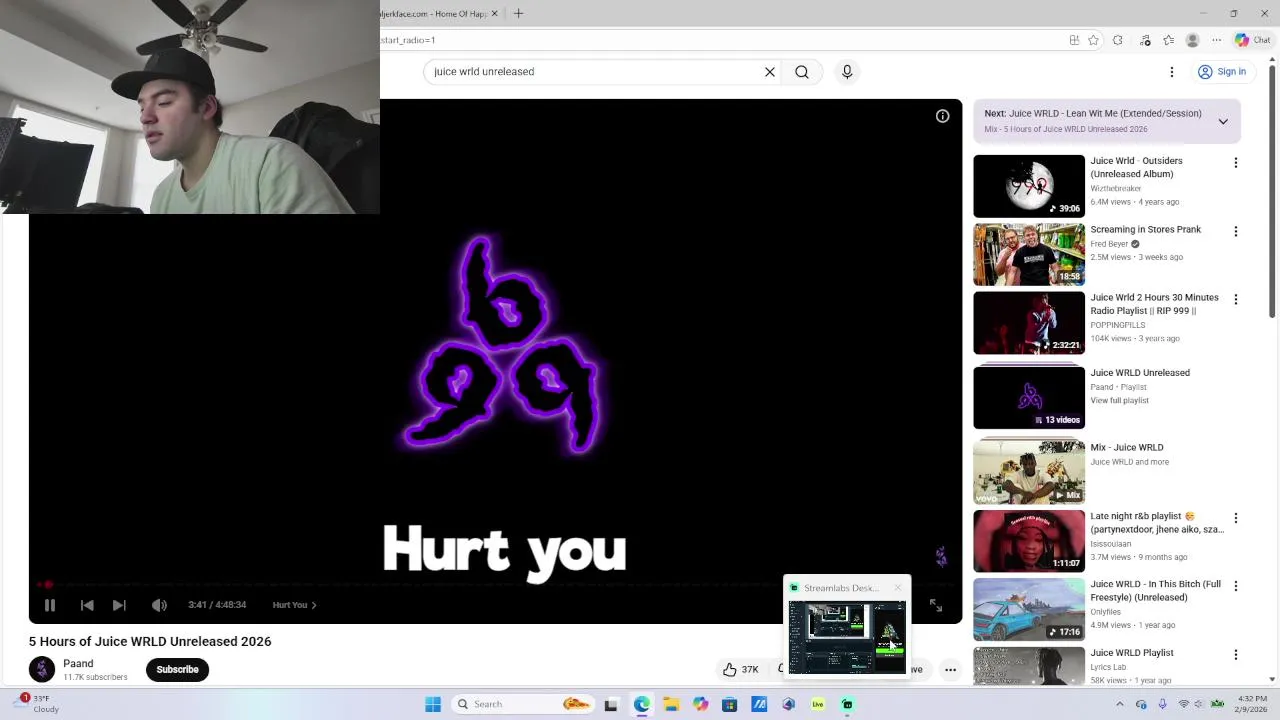Open YouTube settings three-dot menu
Image resolution: width=1280 pixels, height=720 pixels.
(x=1172, y=72)
